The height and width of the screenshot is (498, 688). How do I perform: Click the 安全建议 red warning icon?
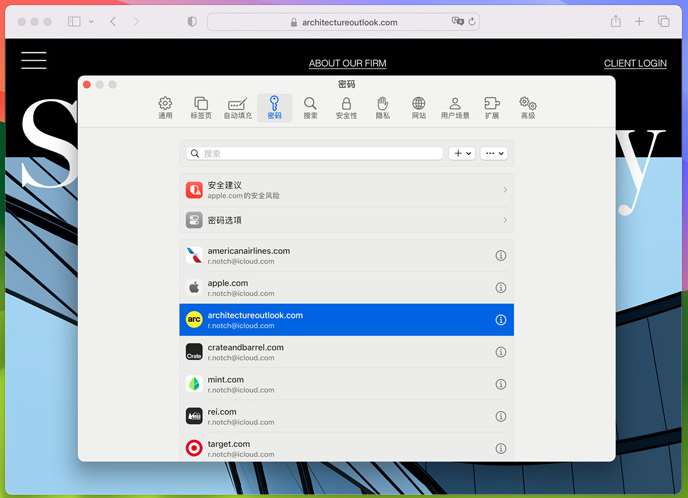pos(194,190)
